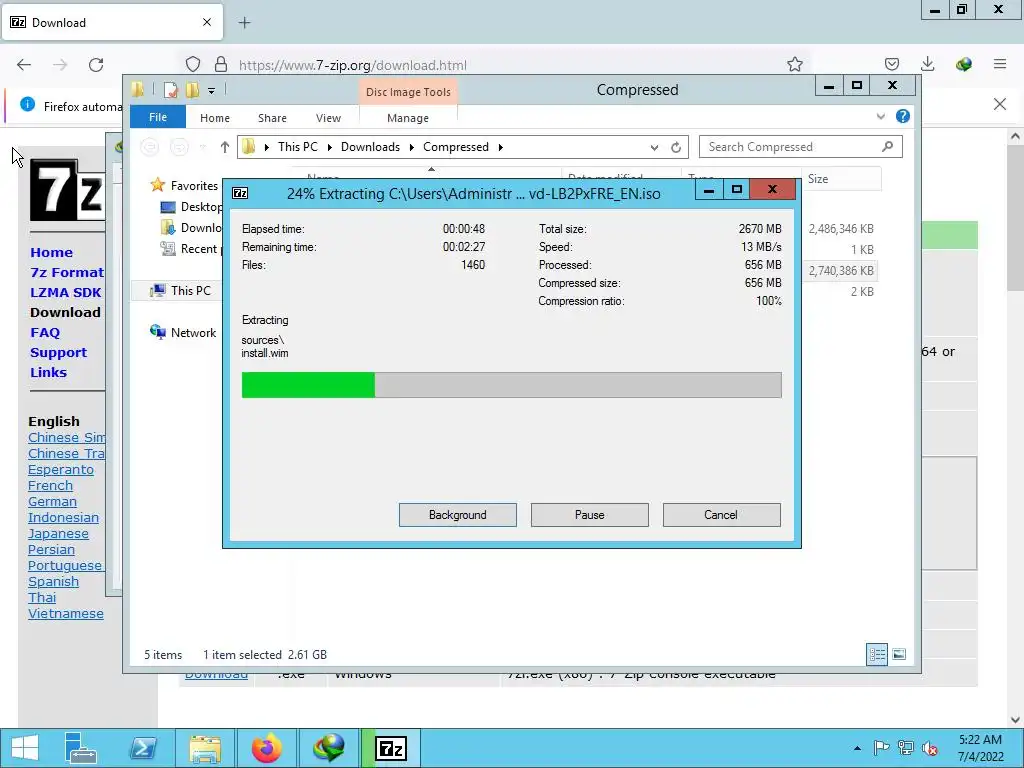
Task: Bookmark this page with star icon
Action: pyautogui.click(x=795, y=64)
